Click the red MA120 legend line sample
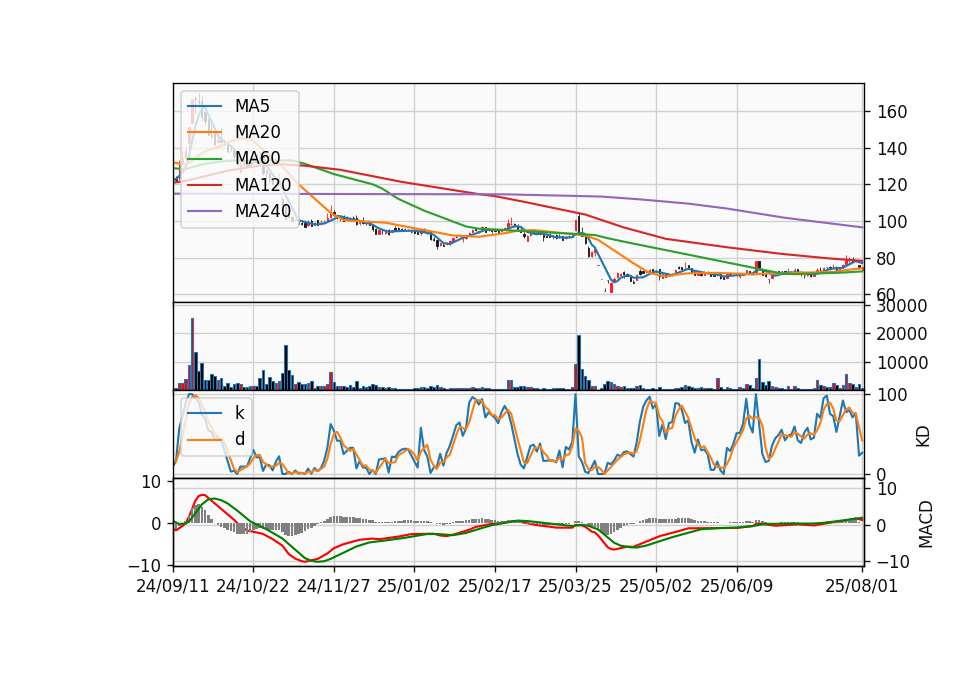 [204, 185]
